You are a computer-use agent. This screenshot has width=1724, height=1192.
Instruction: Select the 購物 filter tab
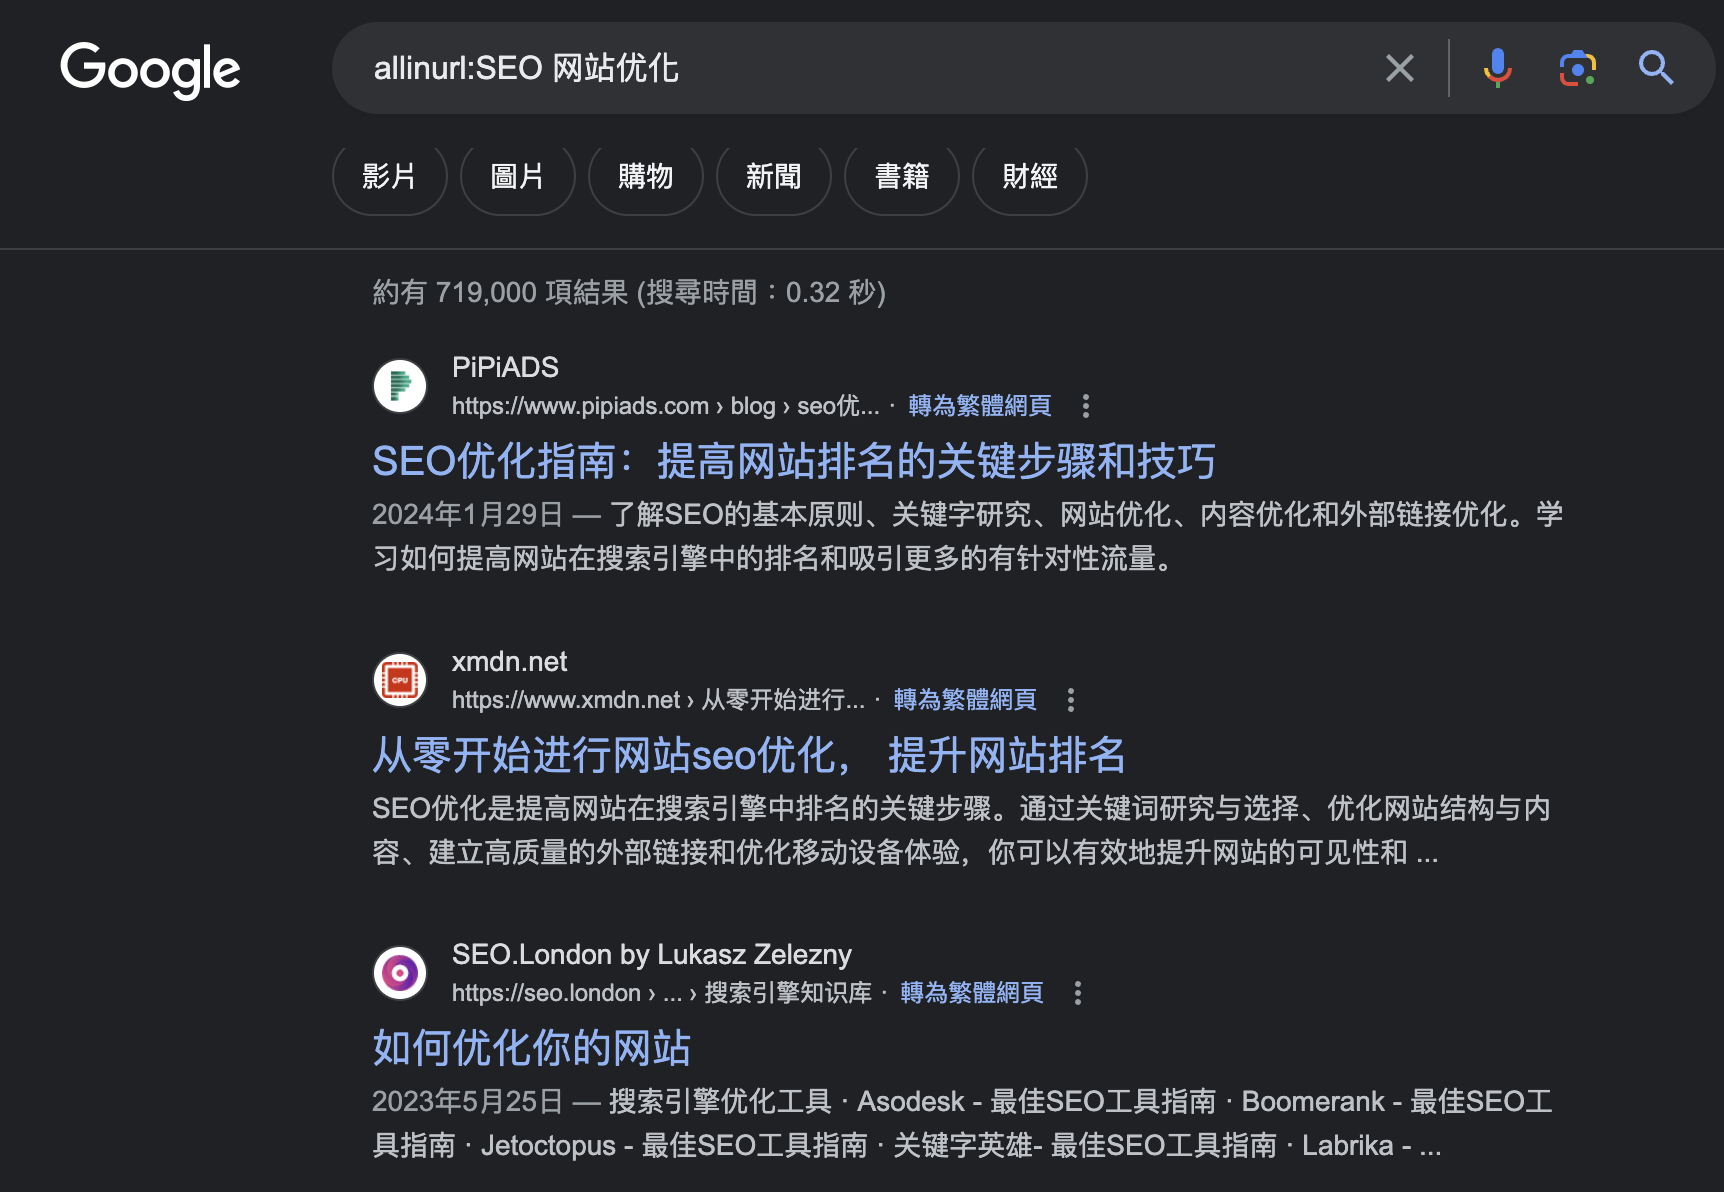(x=645, y=177)
